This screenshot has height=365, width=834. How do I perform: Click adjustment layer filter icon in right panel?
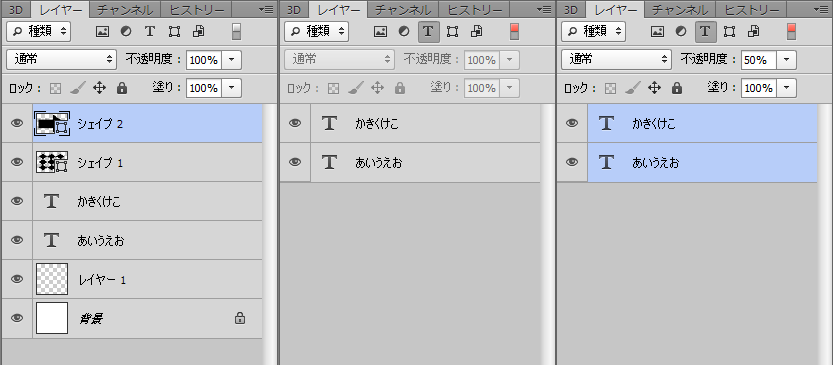(681, 32)
